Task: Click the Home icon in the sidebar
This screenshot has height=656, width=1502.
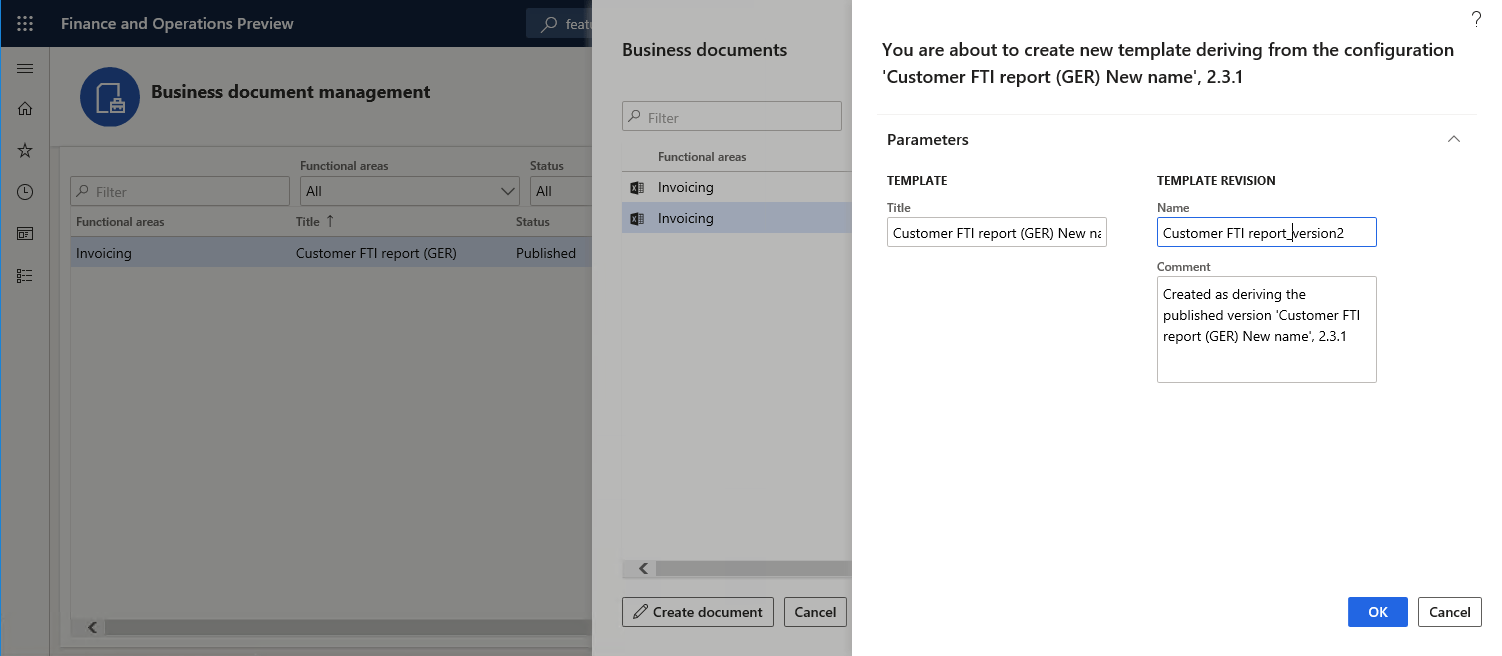Action: coord(24,109)
